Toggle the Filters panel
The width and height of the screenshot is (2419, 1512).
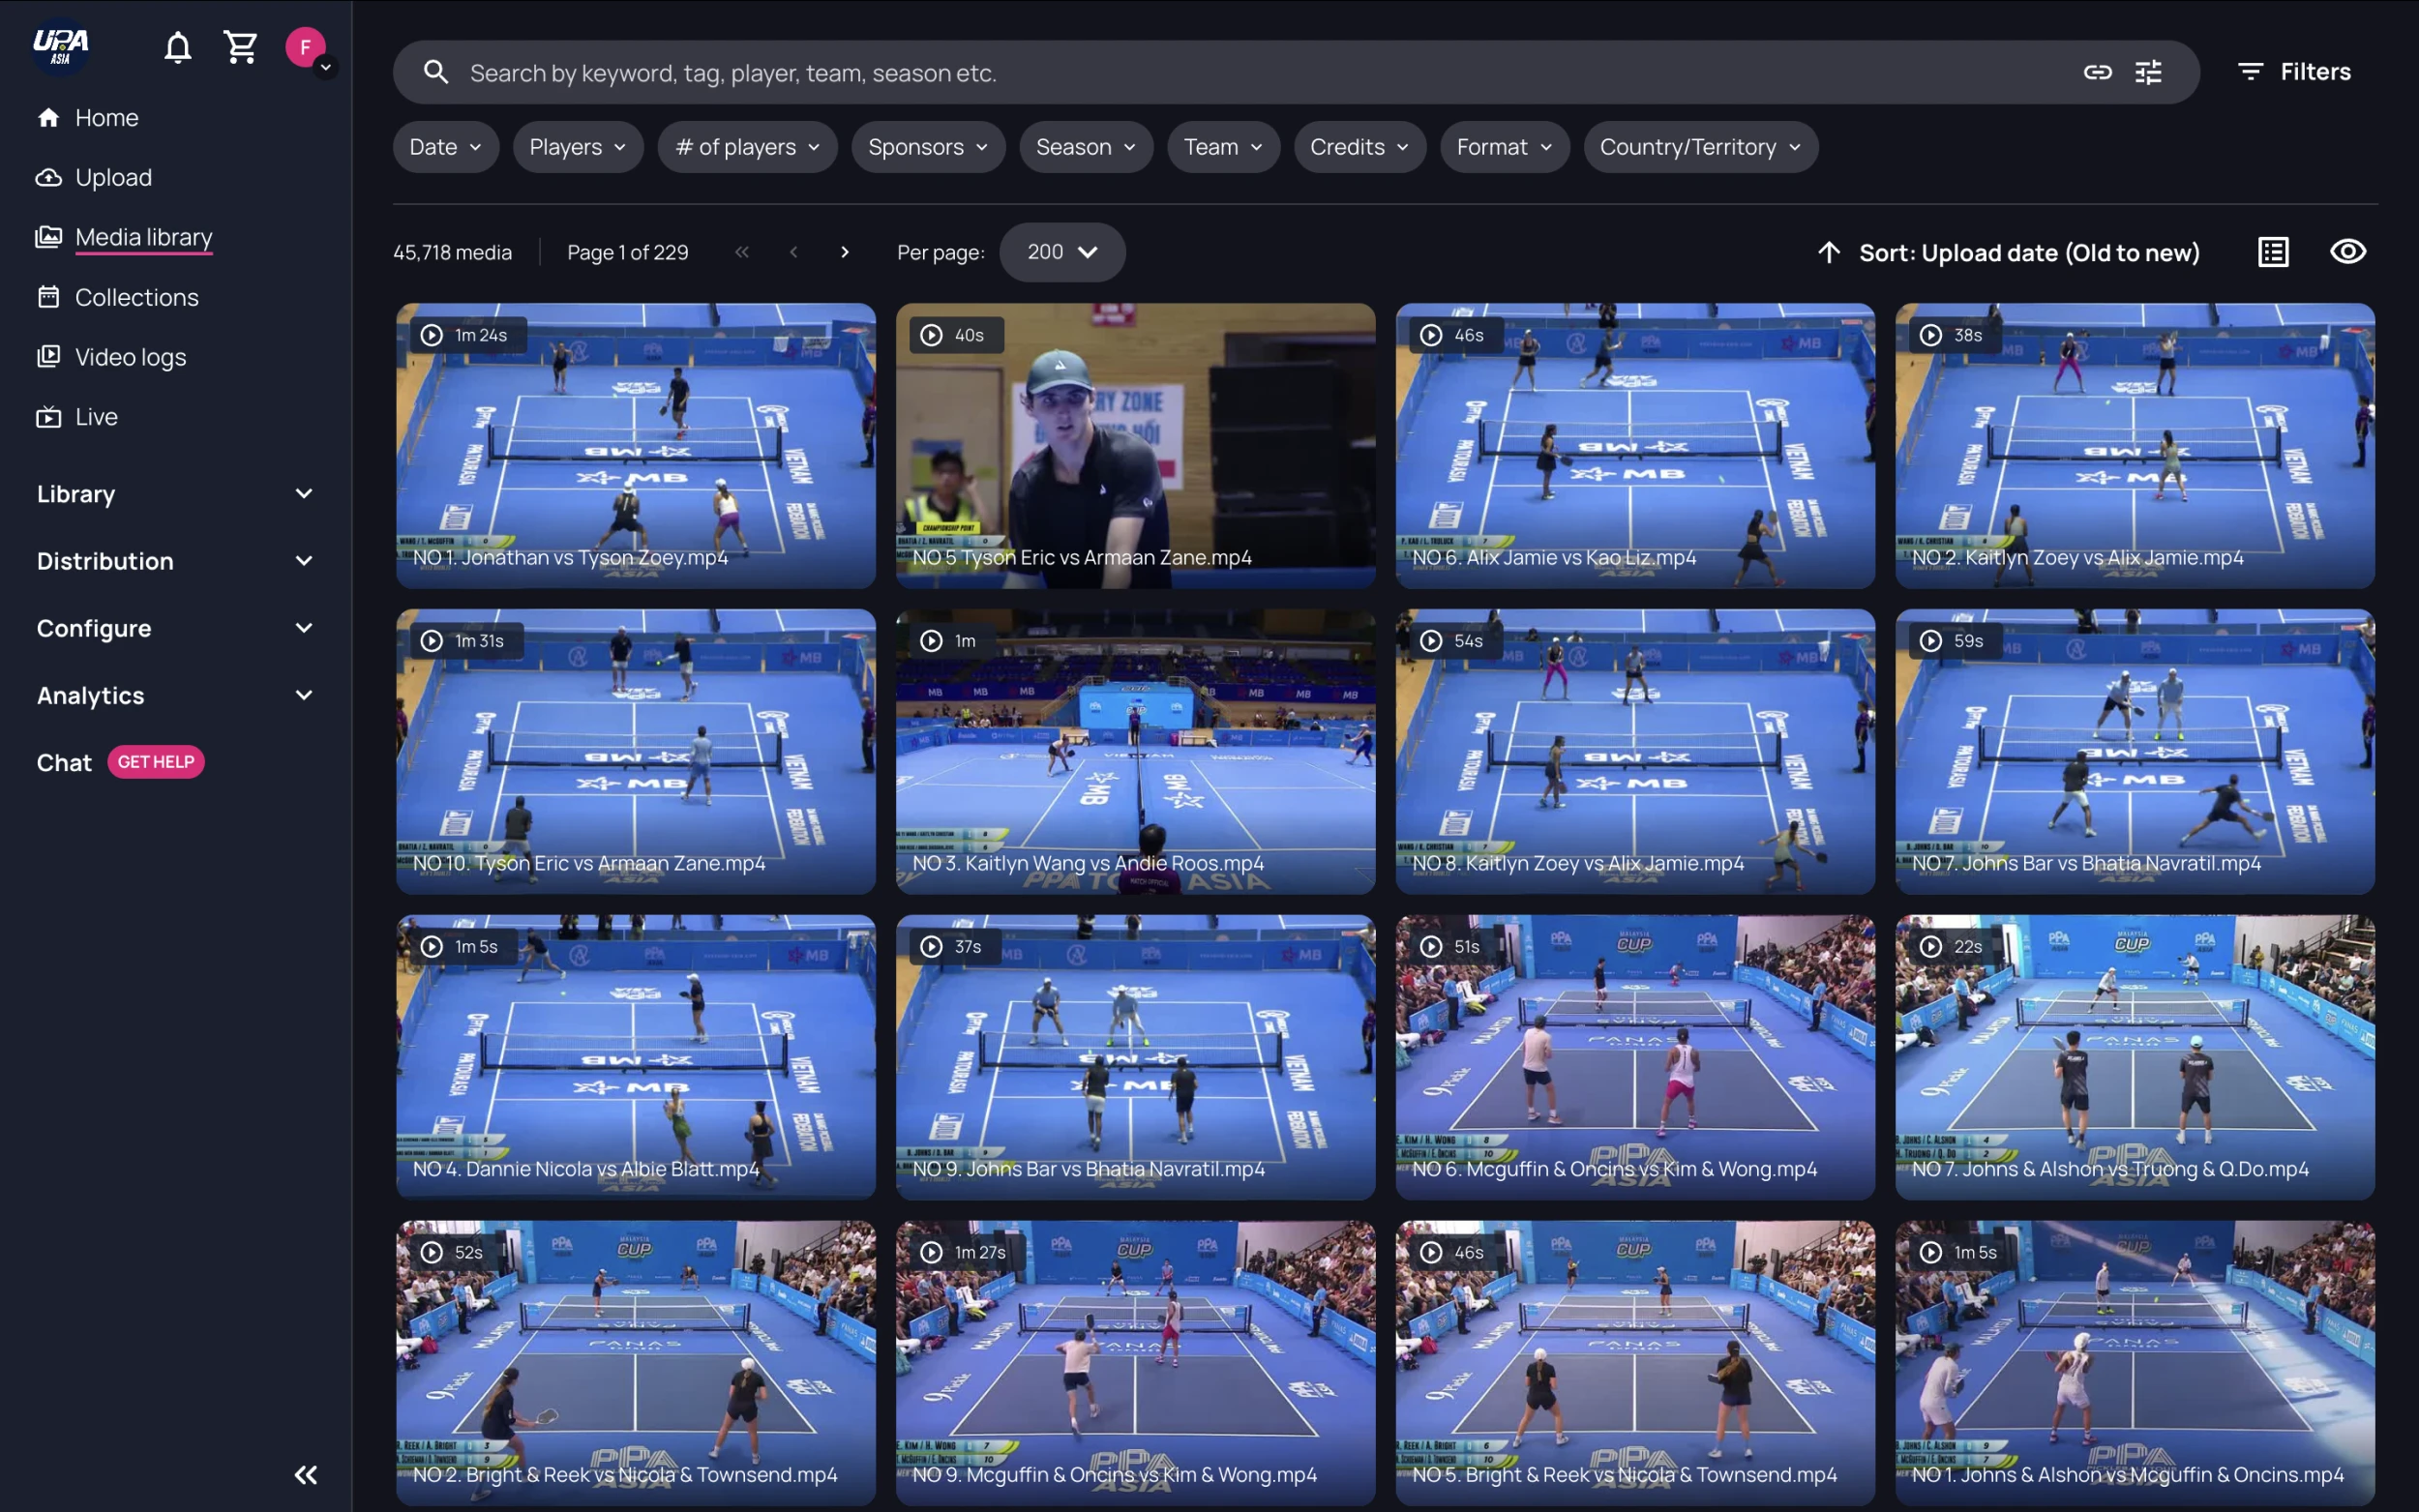pyautogui.click(x=2294, y=72)
